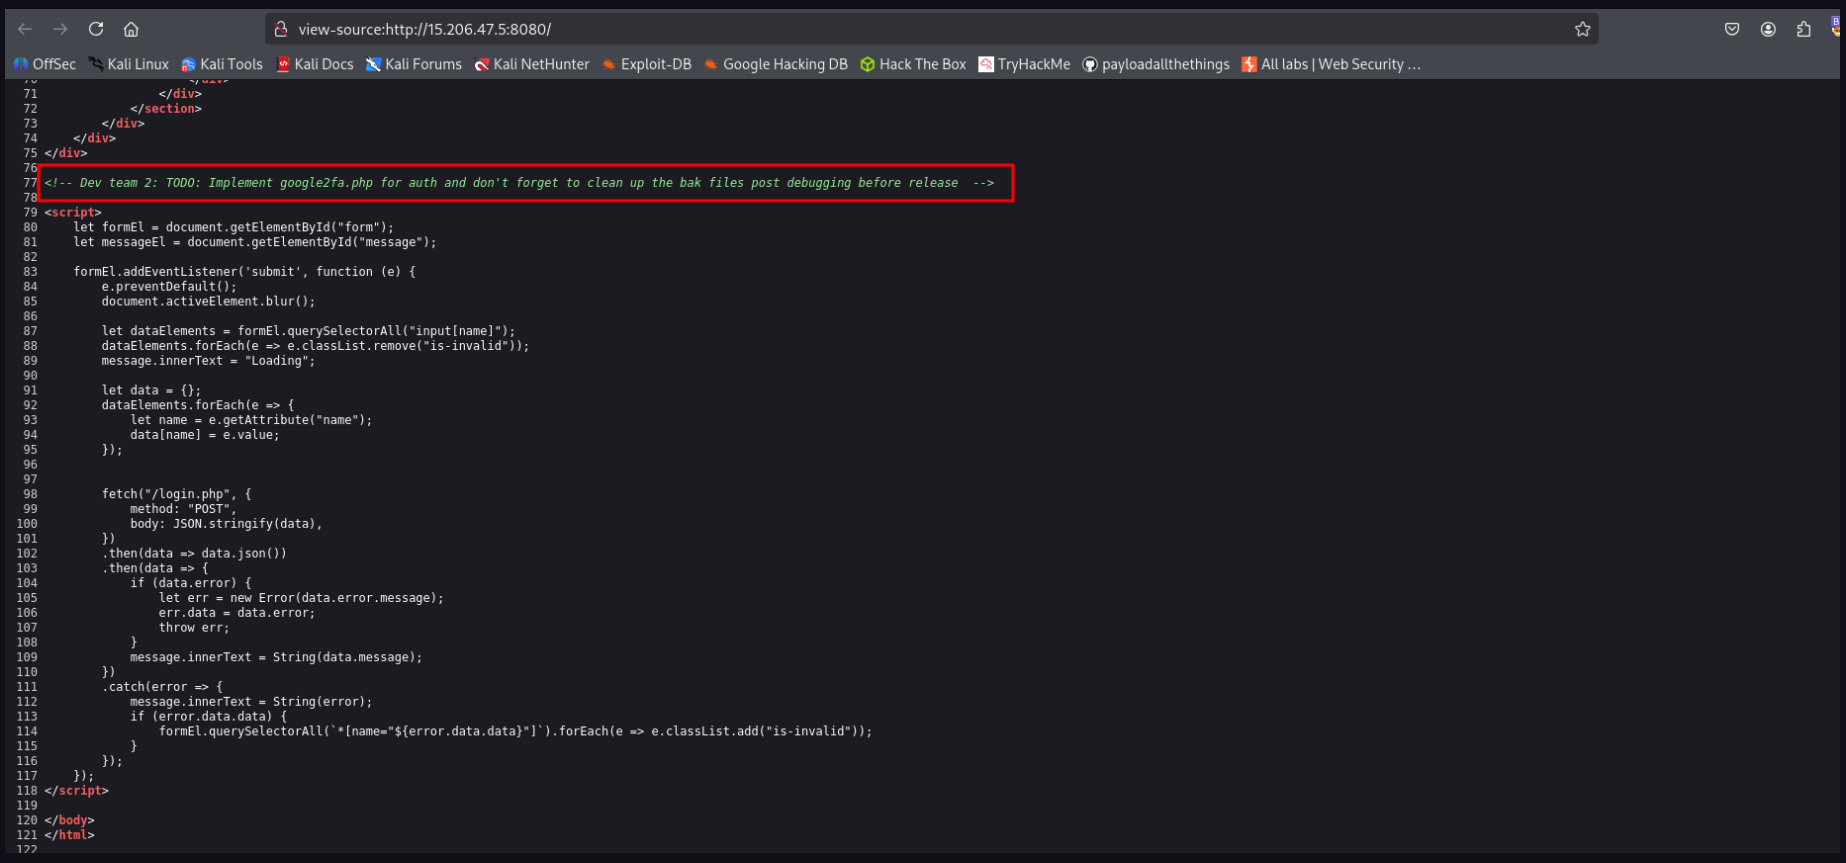Click the site security lock icon
Viewport: 1846px width, 863px height.
point(281,29)
